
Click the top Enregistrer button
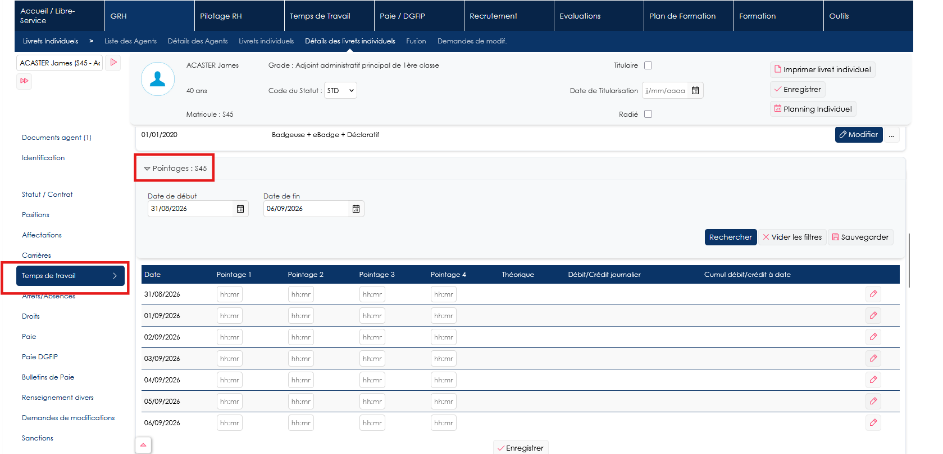(x=797, y=89)
